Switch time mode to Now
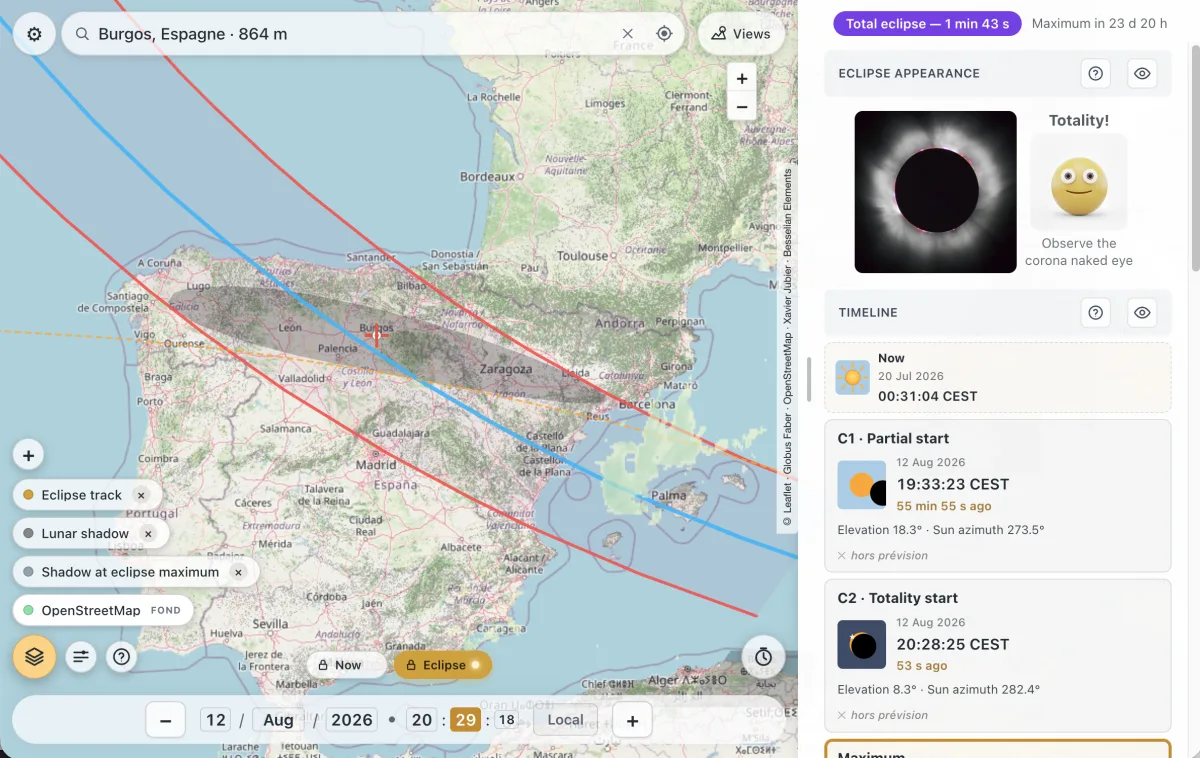 [347, 665]
